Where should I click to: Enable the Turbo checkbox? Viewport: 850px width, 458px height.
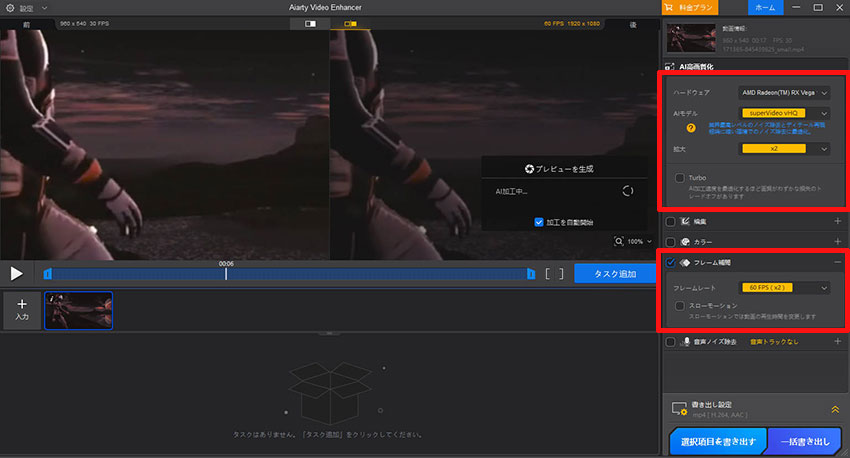pos(679,178)
